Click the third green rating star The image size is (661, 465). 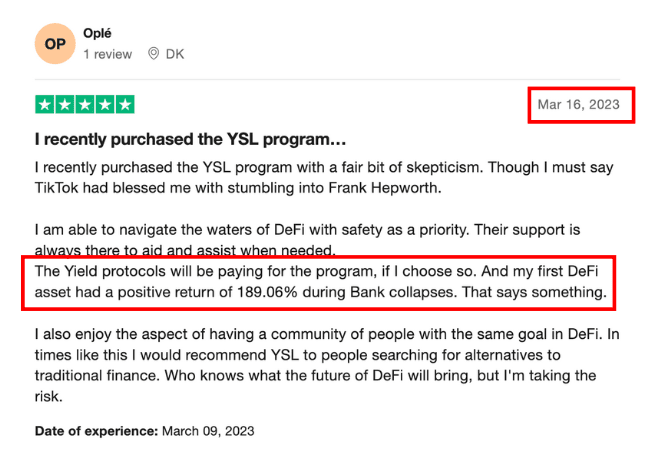(85, 104)
